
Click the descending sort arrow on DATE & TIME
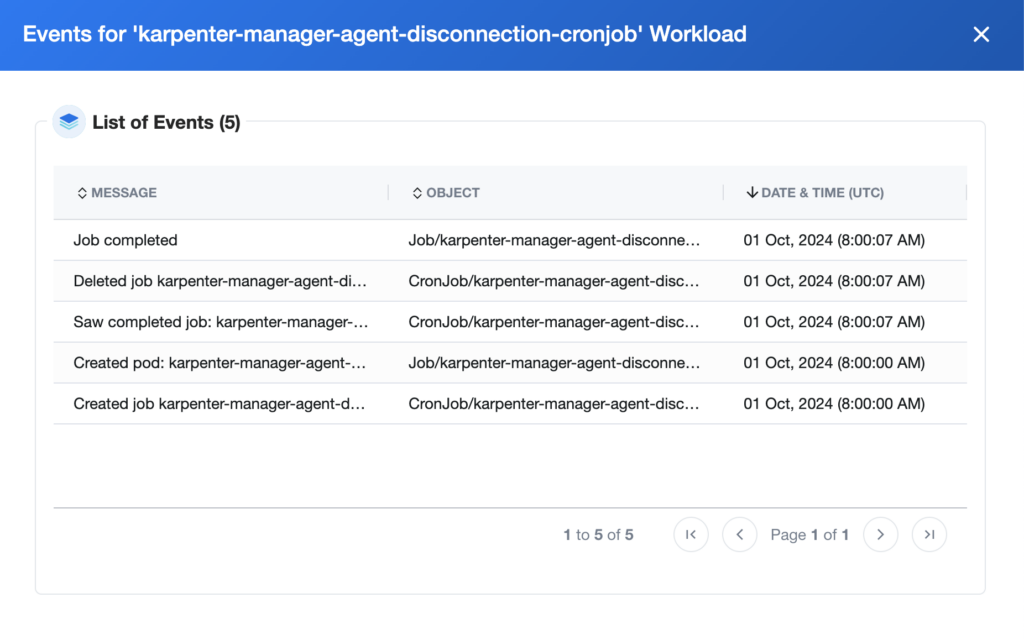[752, 192]
